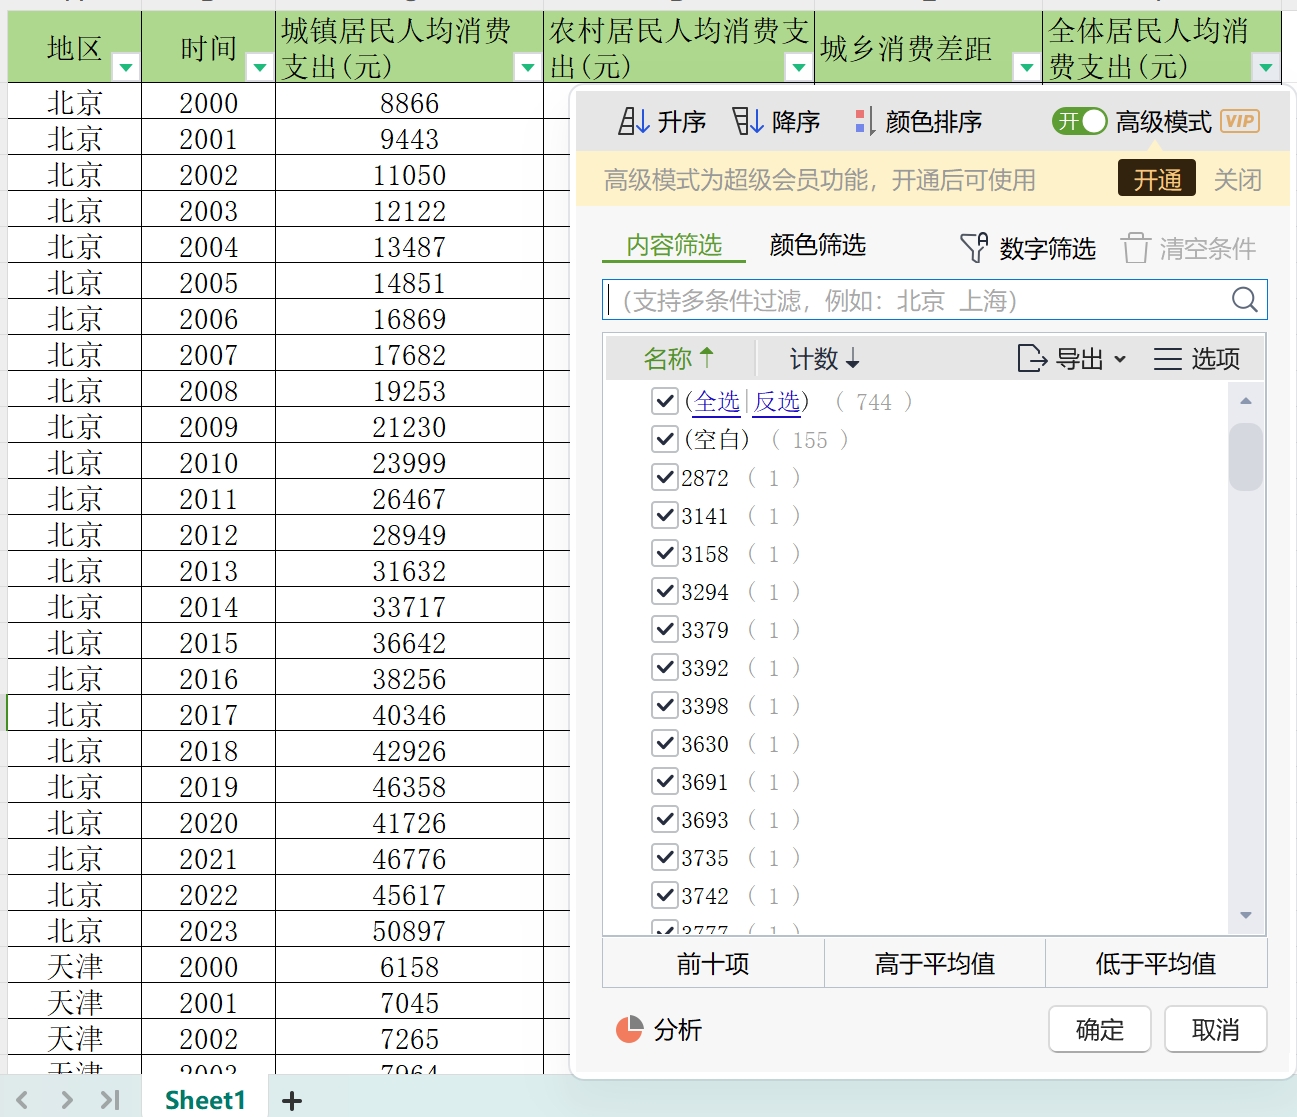Click the ascending sort (升序) icon
The height and width of the screenshot is (1117, 1297).
(x=634, y=122)
